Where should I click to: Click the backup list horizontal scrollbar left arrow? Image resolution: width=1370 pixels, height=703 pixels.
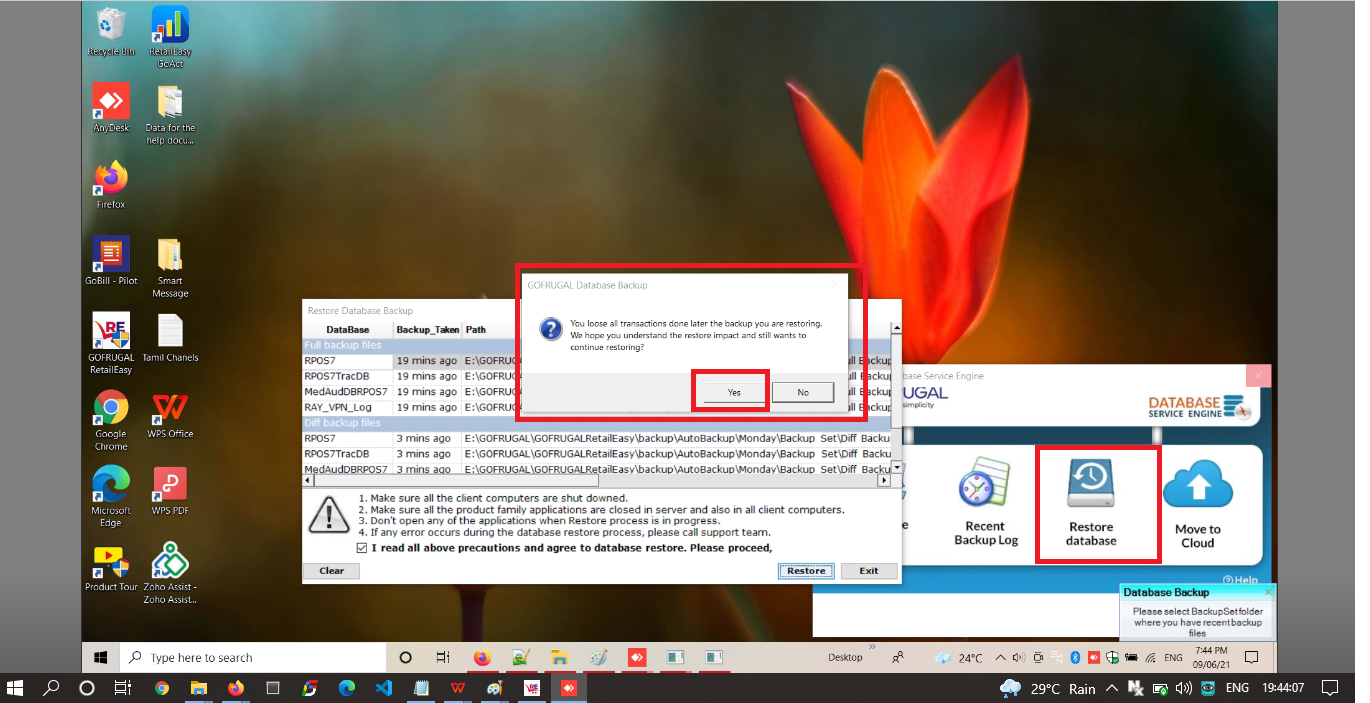(x=309, y=481)
